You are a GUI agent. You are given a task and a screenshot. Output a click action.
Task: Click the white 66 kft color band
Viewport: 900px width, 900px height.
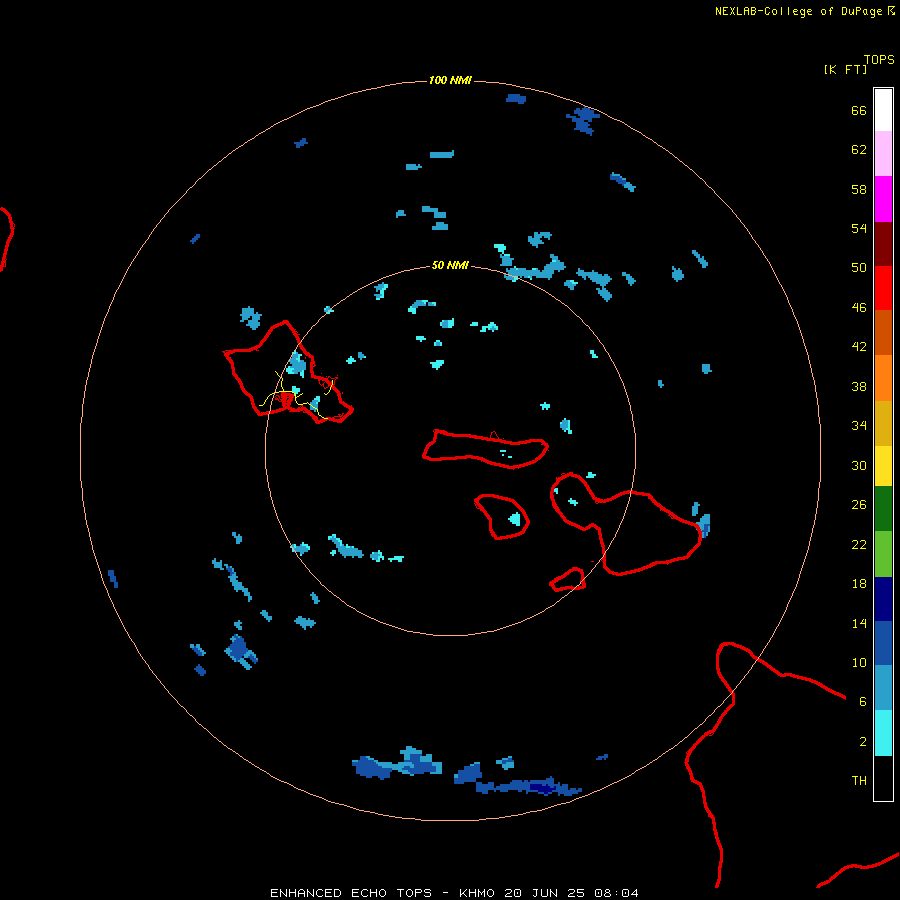[883, 110]
